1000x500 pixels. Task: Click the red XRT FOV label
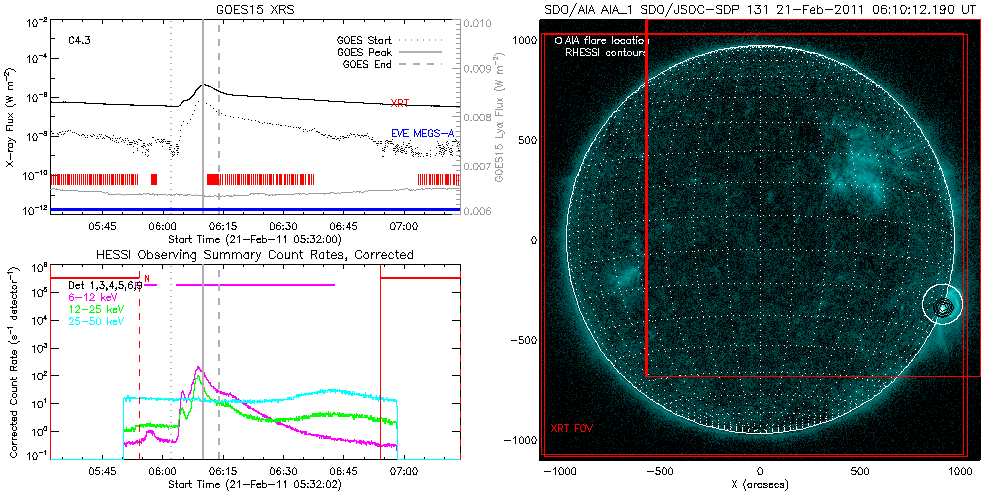569,428
